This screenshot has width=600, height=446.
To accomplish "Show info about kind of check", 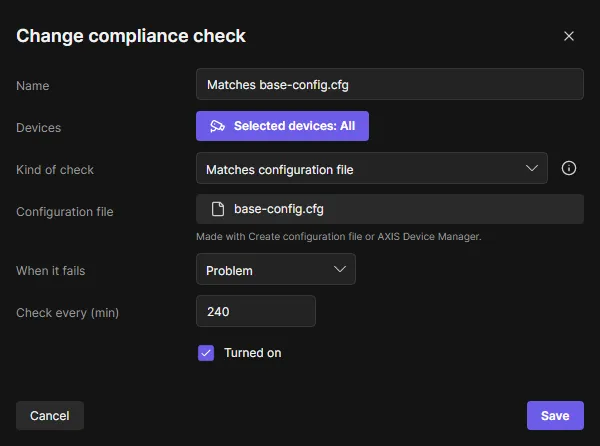I will pos(569,168).
